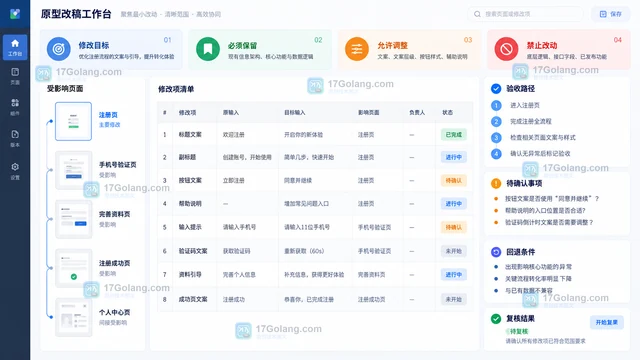Image resolution: width=640 pixels, height=360 pixels.
Task: Click rollback item 出现影响核心功能的异常
Action: [x=538, y=267]
